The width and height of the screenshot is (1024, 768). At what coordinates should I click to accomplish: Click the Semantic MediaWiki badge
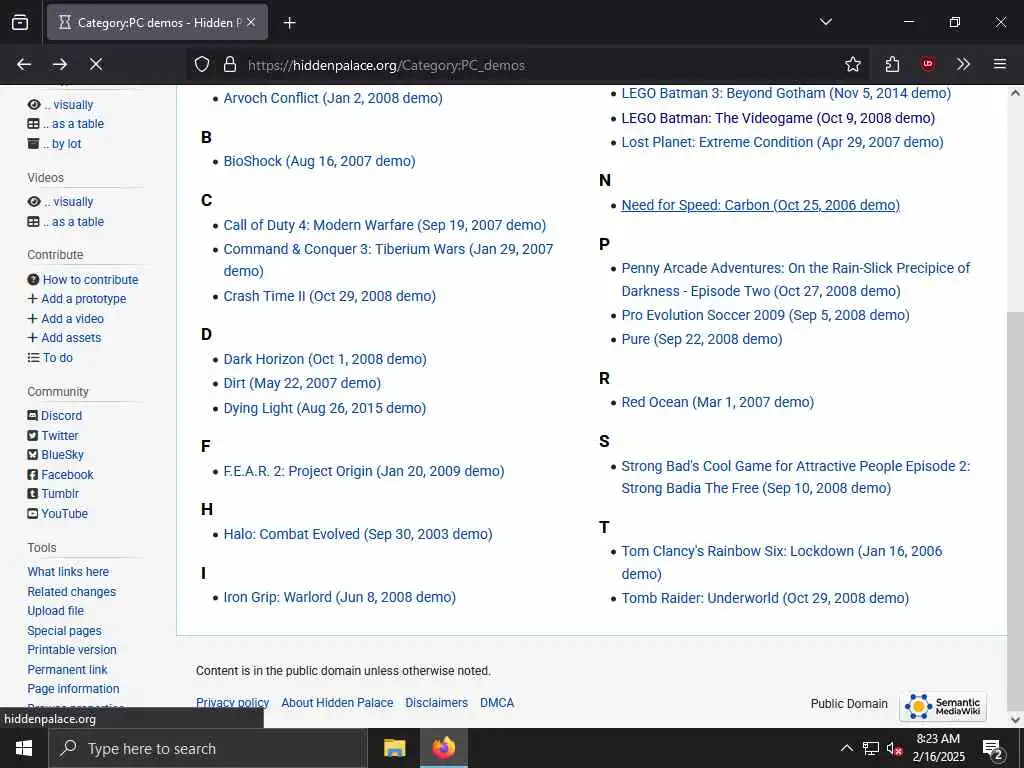pyautogui.click(x=942, y=706)
